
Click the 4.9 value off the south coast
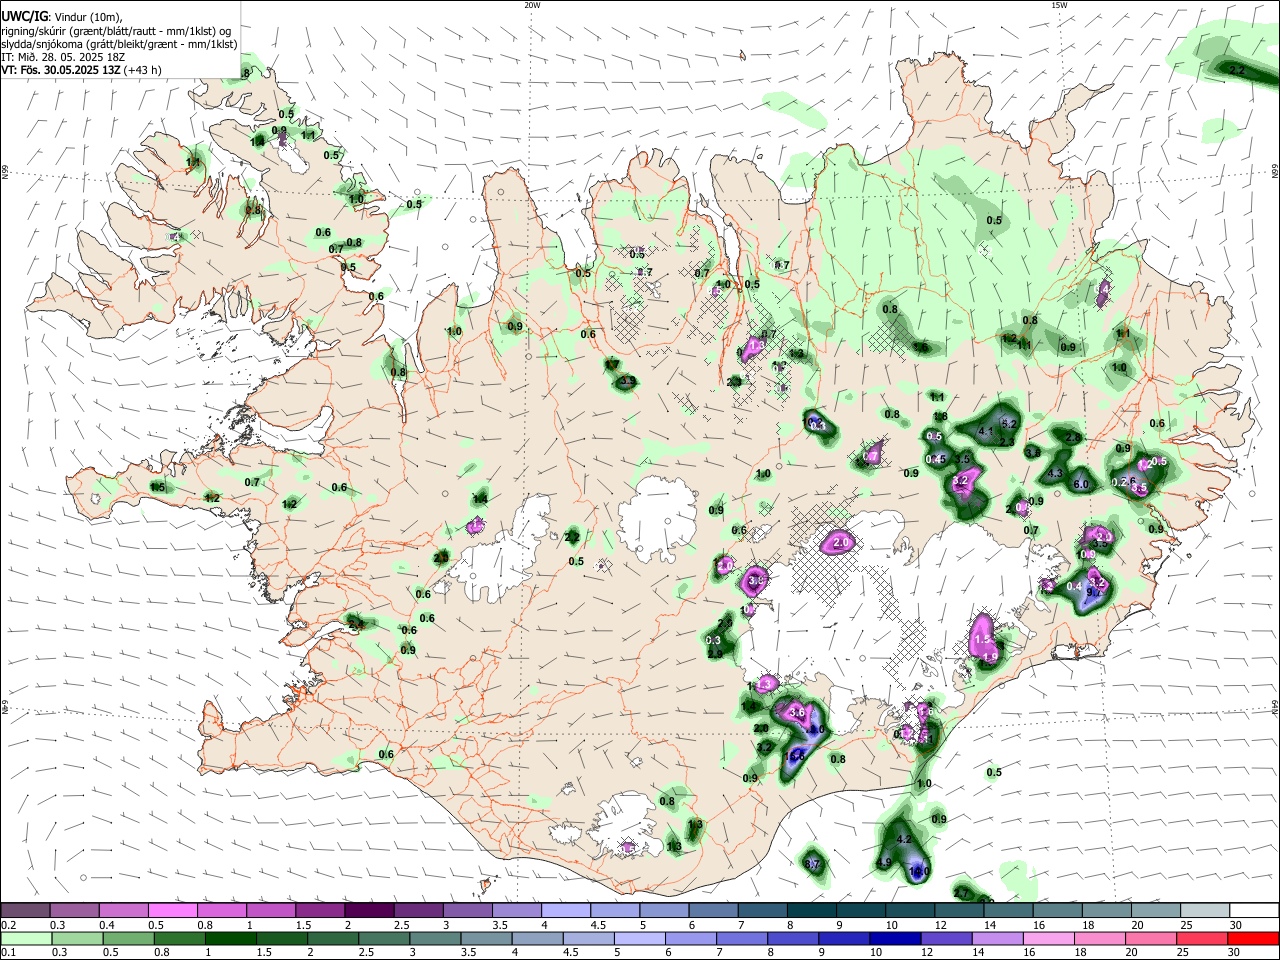click(883, 863)
